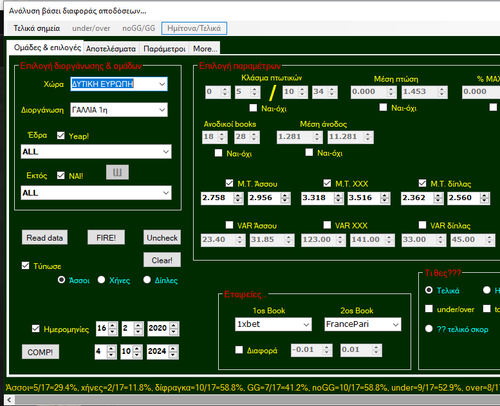
Task: Toggle the Διαφορά checkbox
Action: (x=239, y=350)
